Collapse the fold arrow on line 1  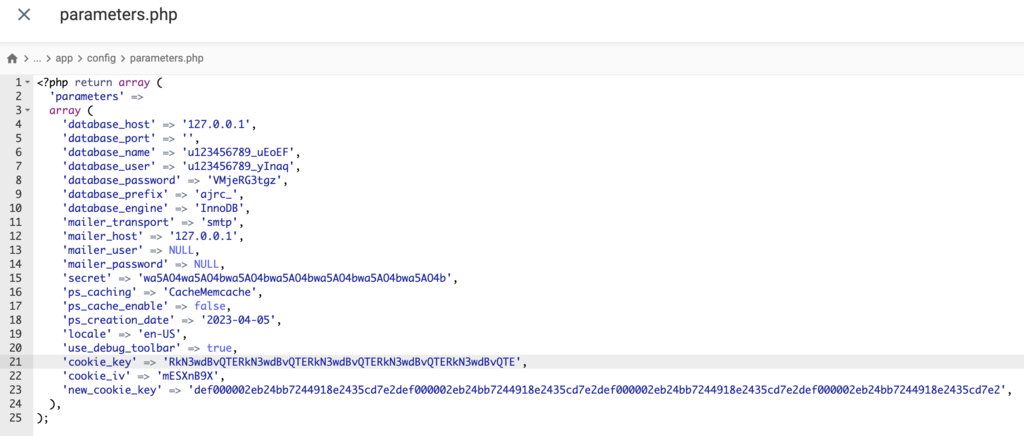click(x=28, y=82)
